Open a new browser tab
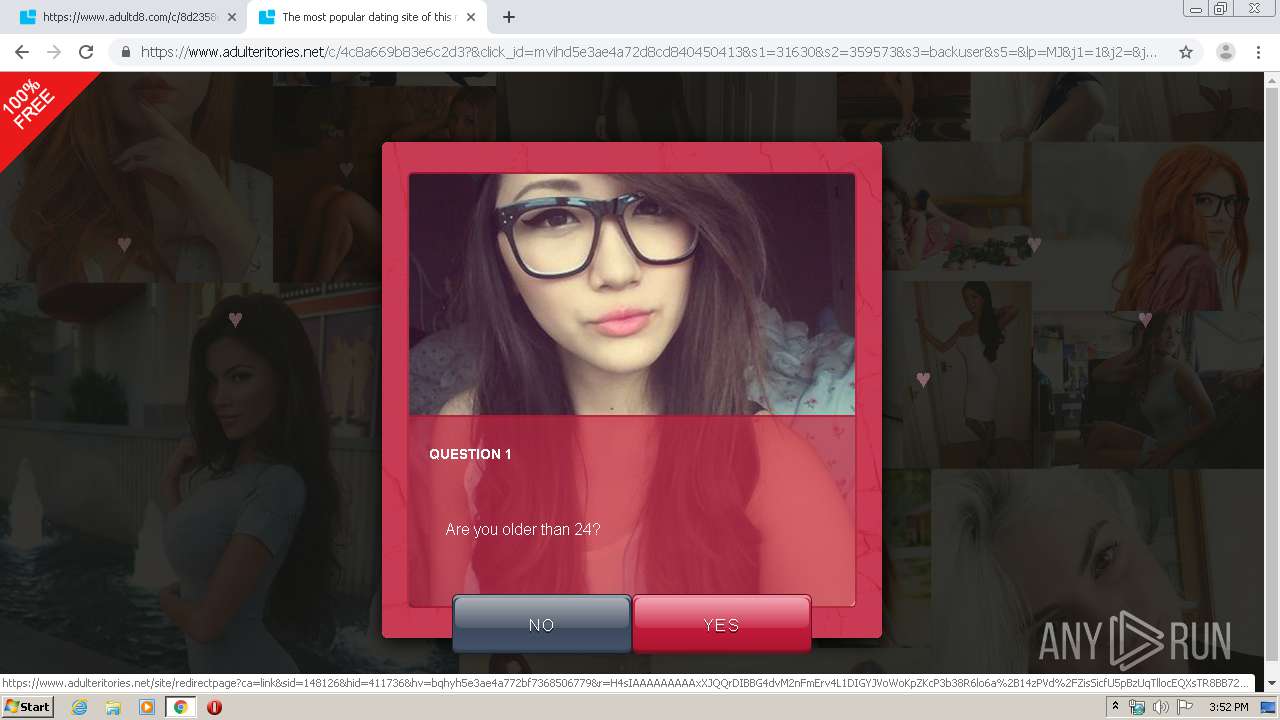1280x720 pixels. (x=508, y=17)
